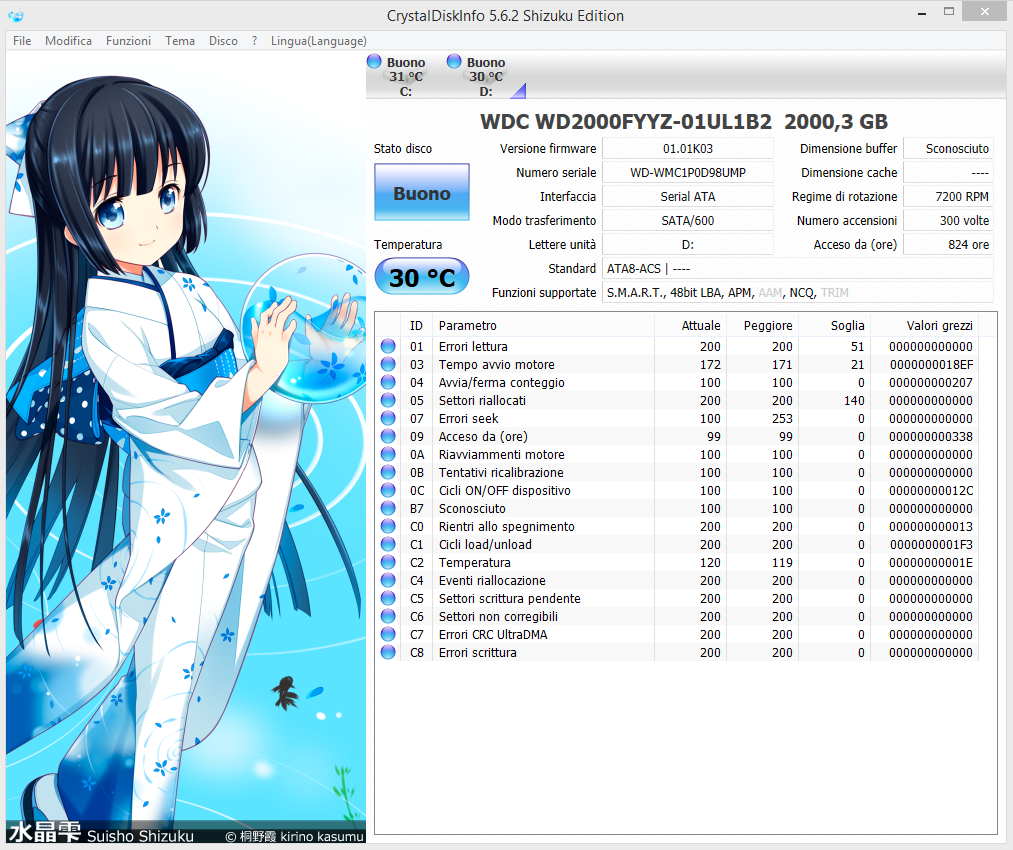Click the Peggiore column header
The image size is (1013, 850).
pyautogui.click(x=763, y=326)
